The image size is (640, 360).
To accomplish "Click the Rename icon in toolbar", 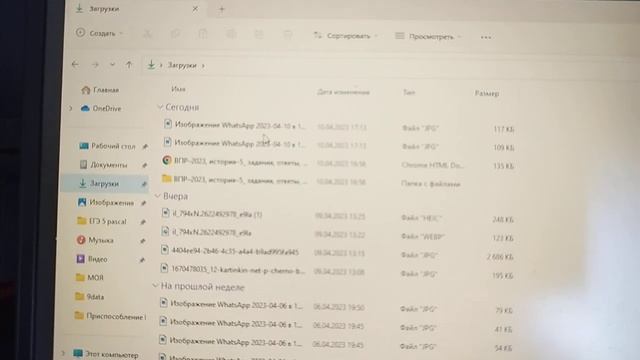I will coord(231,34).
